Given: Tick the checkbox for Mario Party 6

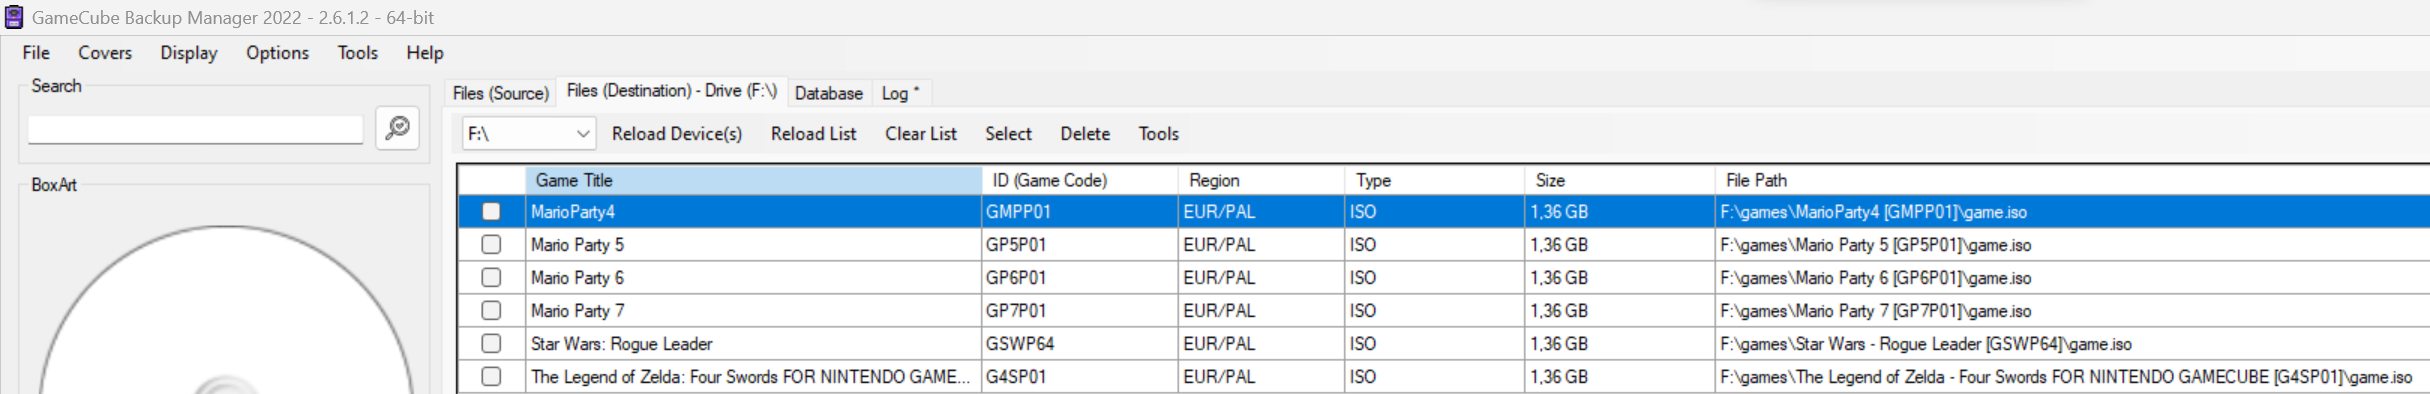Looking at the screenshot, I should [x=491, y=278].
